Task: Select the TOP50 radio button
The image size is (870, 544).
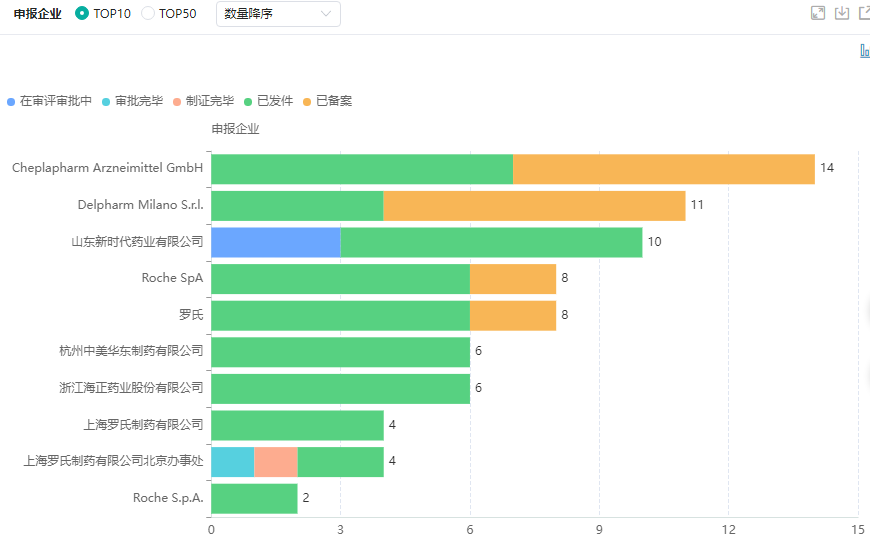Action: coord(148,14)
